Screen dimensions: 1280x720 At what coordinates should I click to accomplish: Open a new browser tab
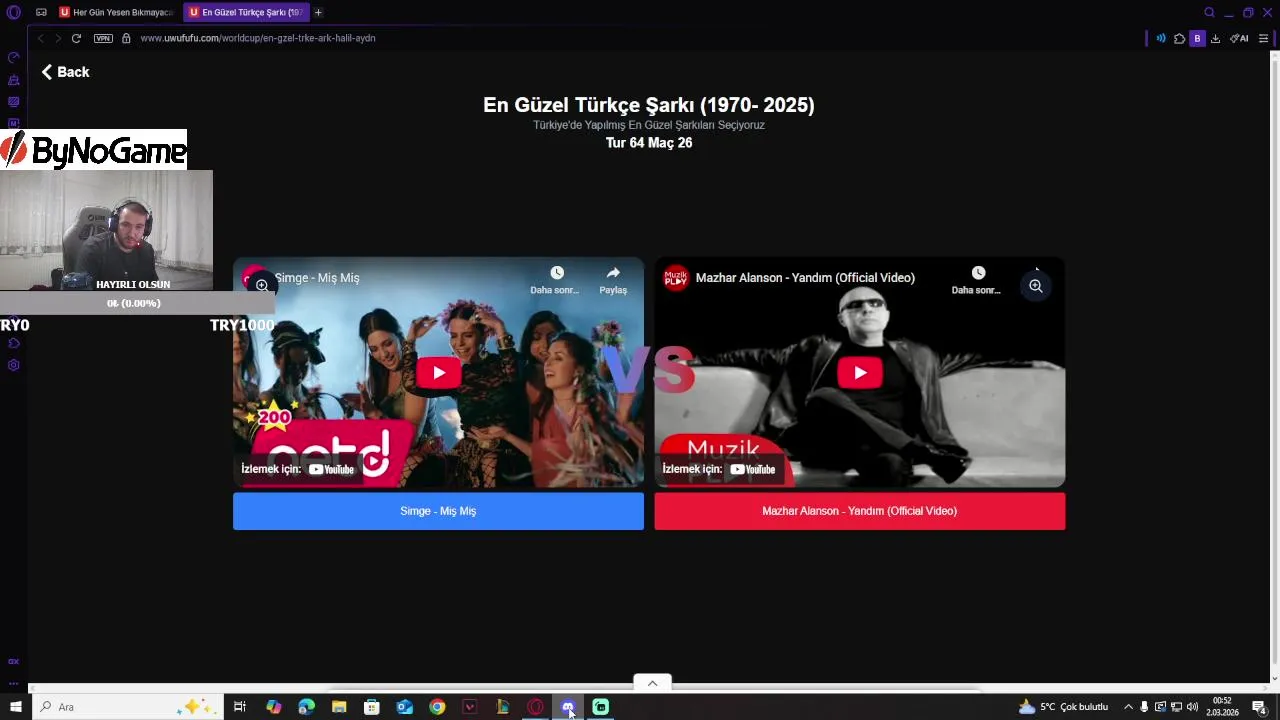pyautogui.click(x=318, y=13)
